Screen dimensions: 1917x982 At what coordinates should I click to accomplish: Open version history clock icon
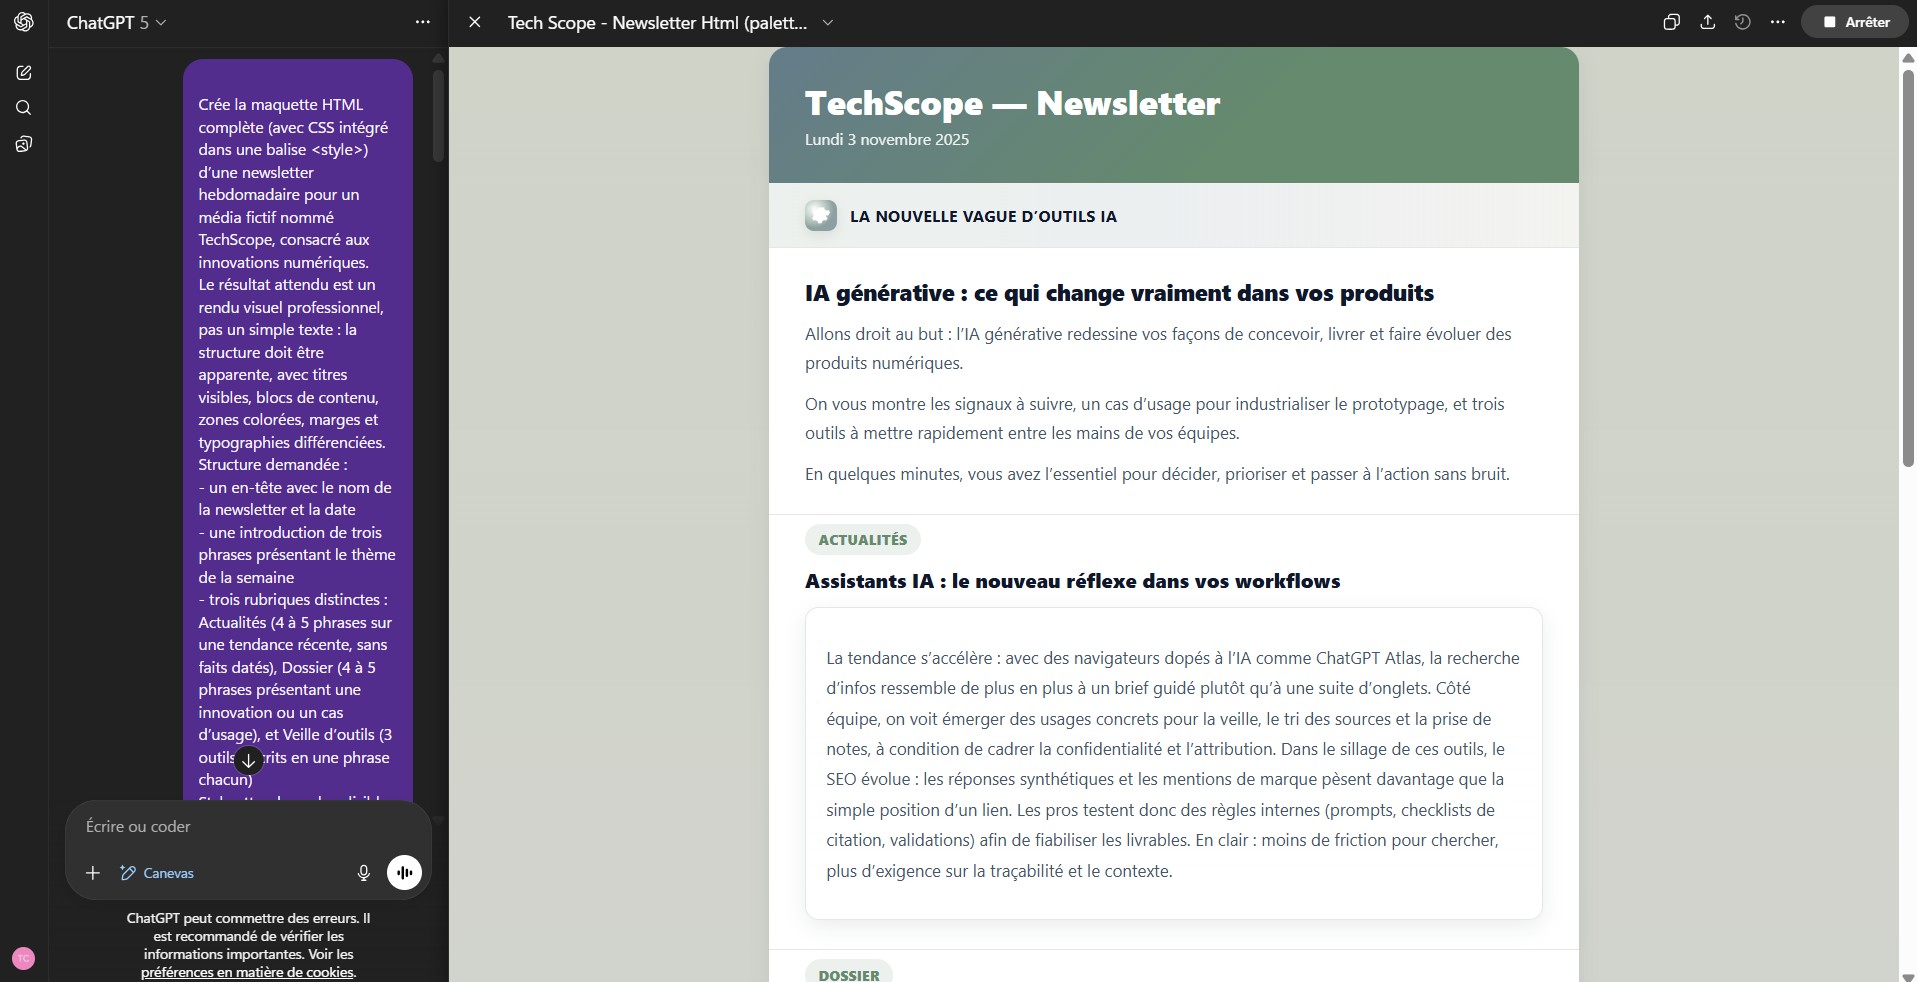1742,22
